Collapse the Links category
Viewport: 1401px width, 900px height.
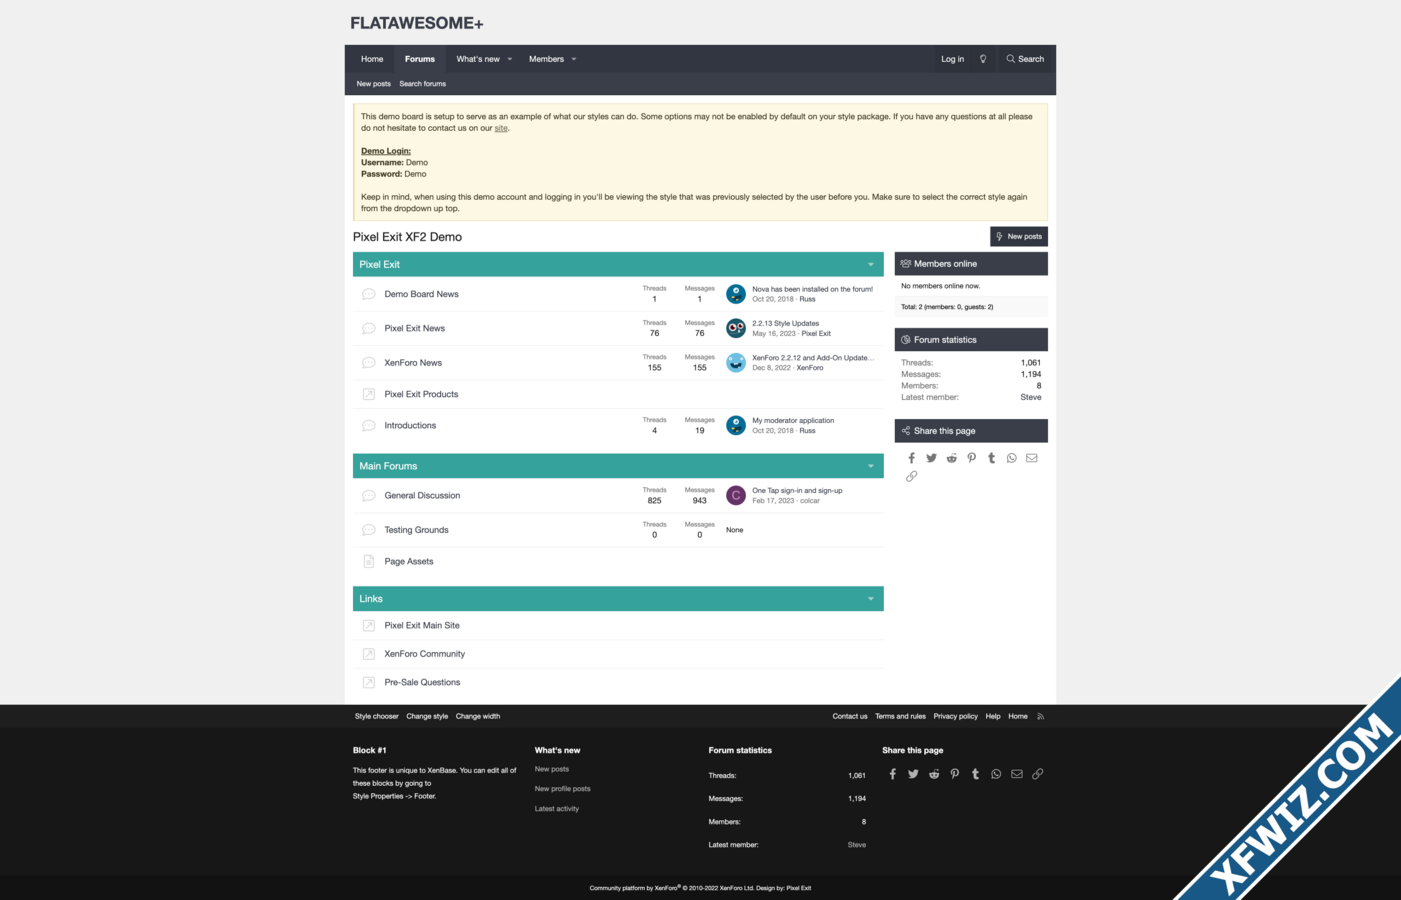click(870, 599)
